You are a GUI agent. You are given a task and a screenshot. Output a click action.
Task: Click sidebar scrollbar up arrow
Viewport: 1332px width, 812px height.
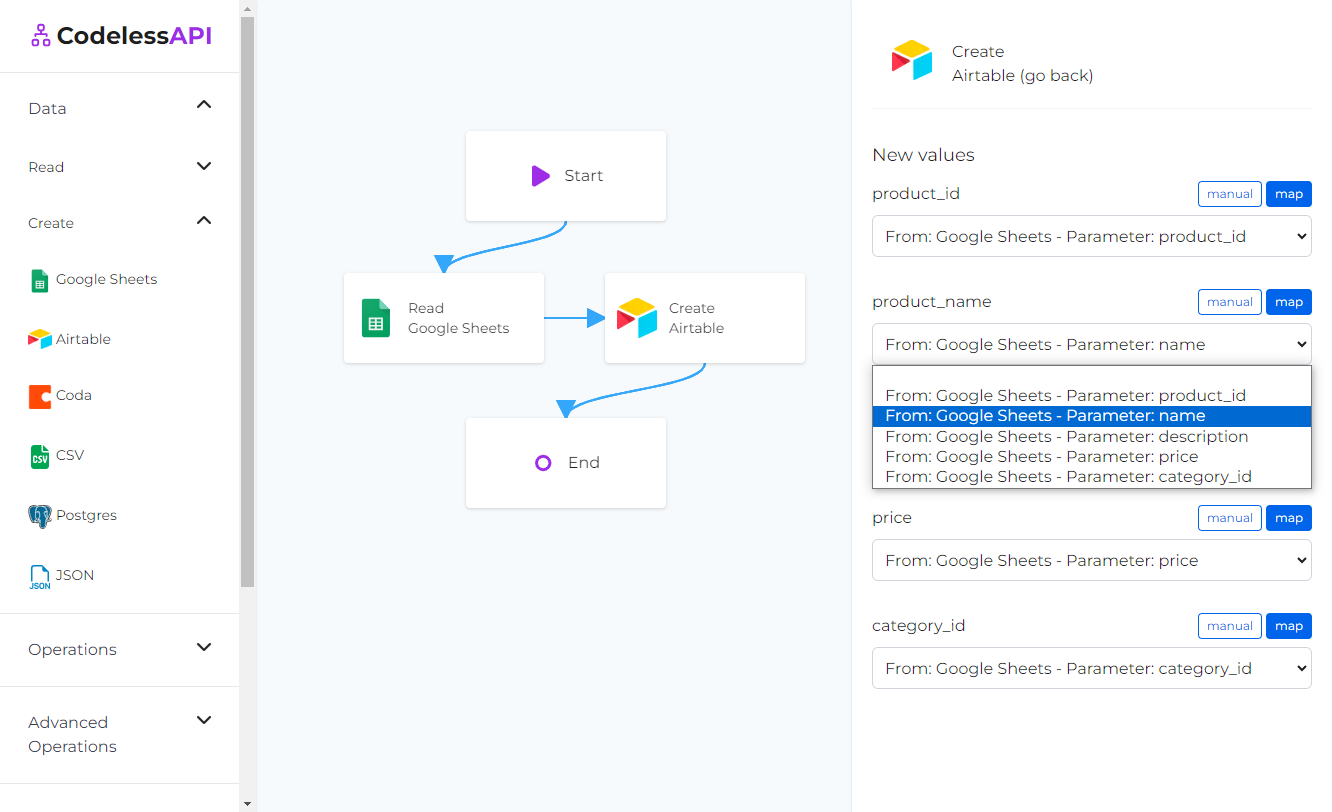(248, 7)
